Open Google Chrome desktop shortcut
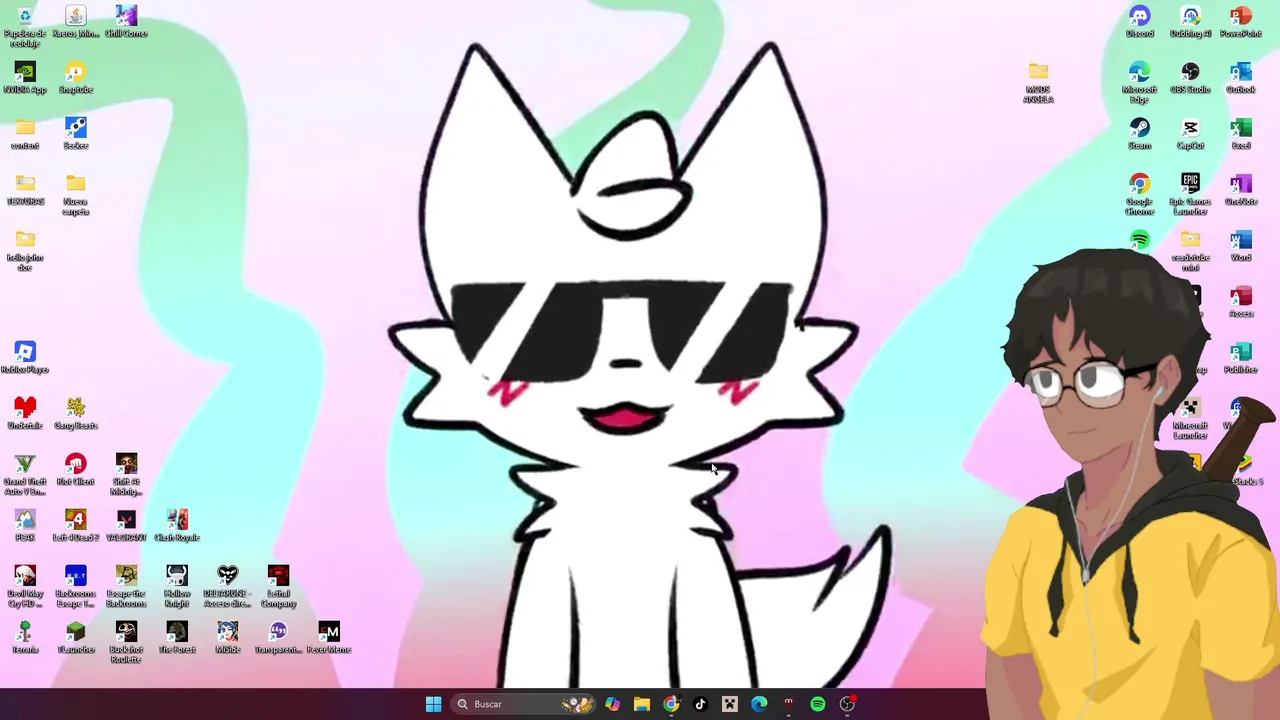 (1140, 194)
